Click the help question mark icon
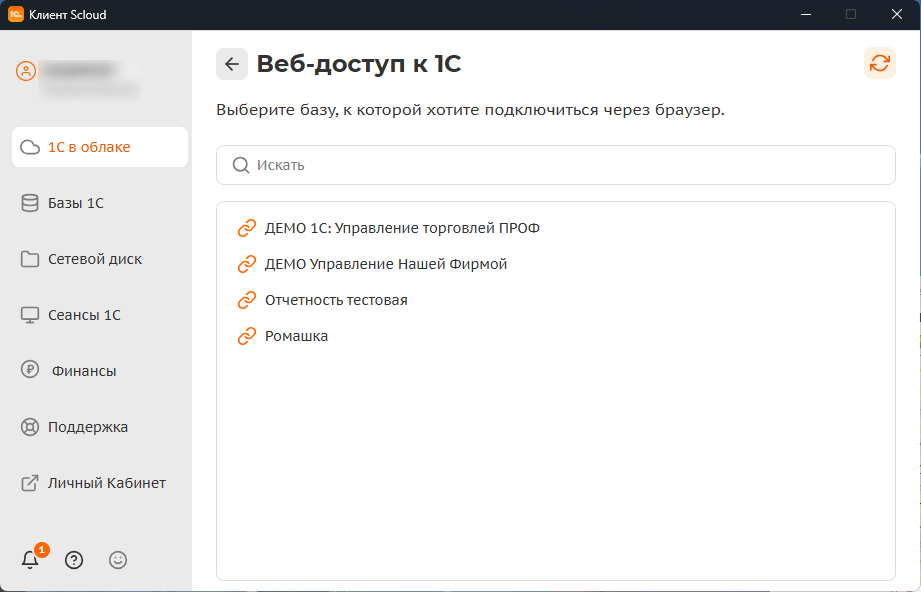The width and height of the screenshot is (921, 592). point(74,560)
